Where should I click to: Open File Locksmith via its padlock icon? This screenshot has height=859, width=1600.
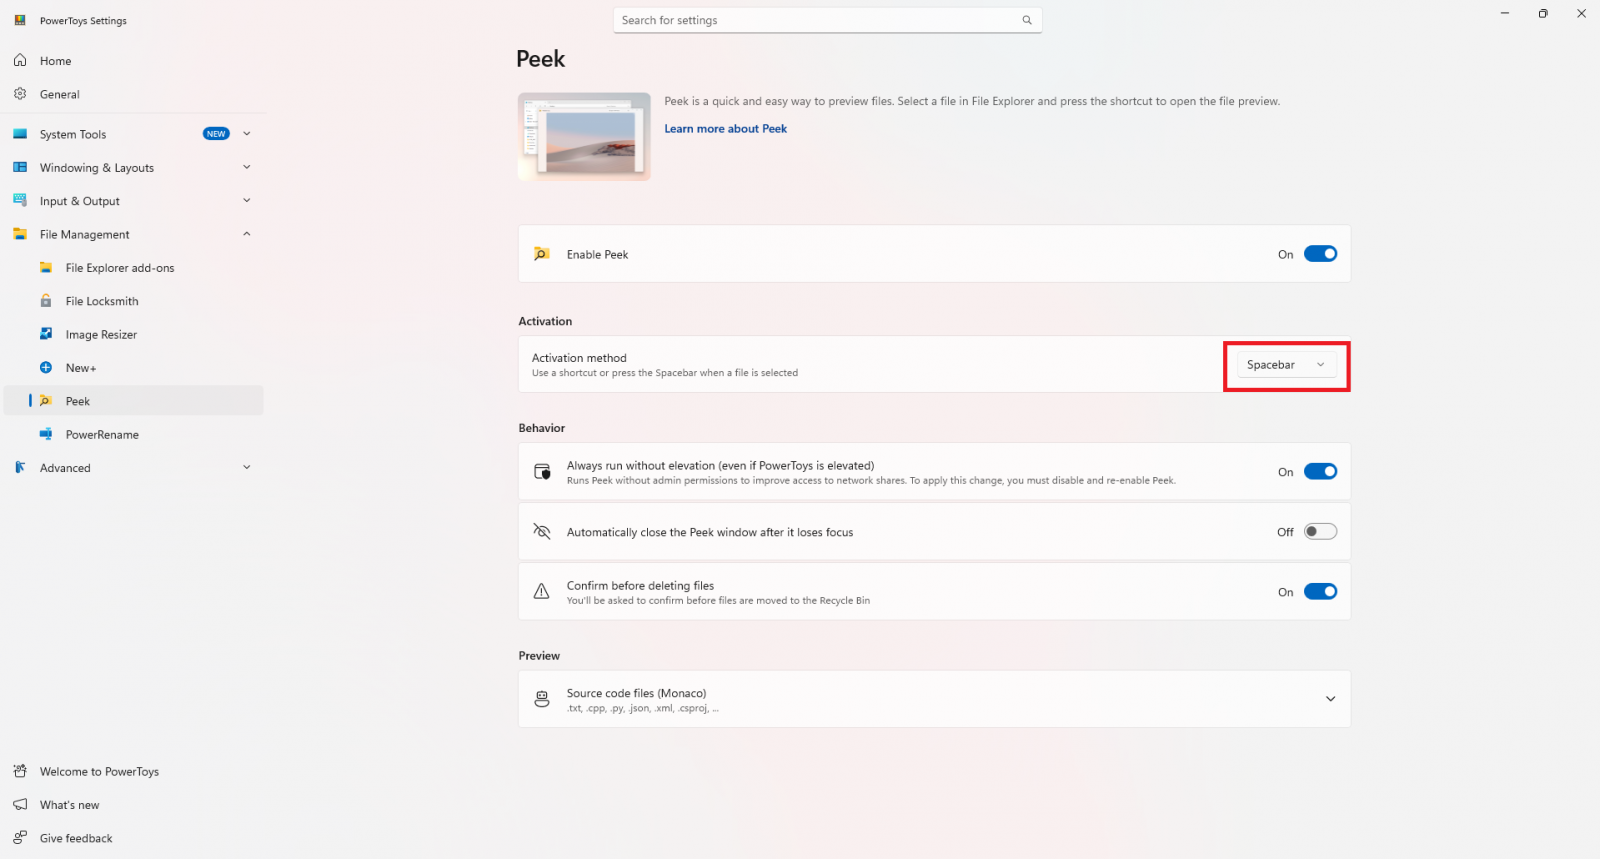(x=46, y=301)
